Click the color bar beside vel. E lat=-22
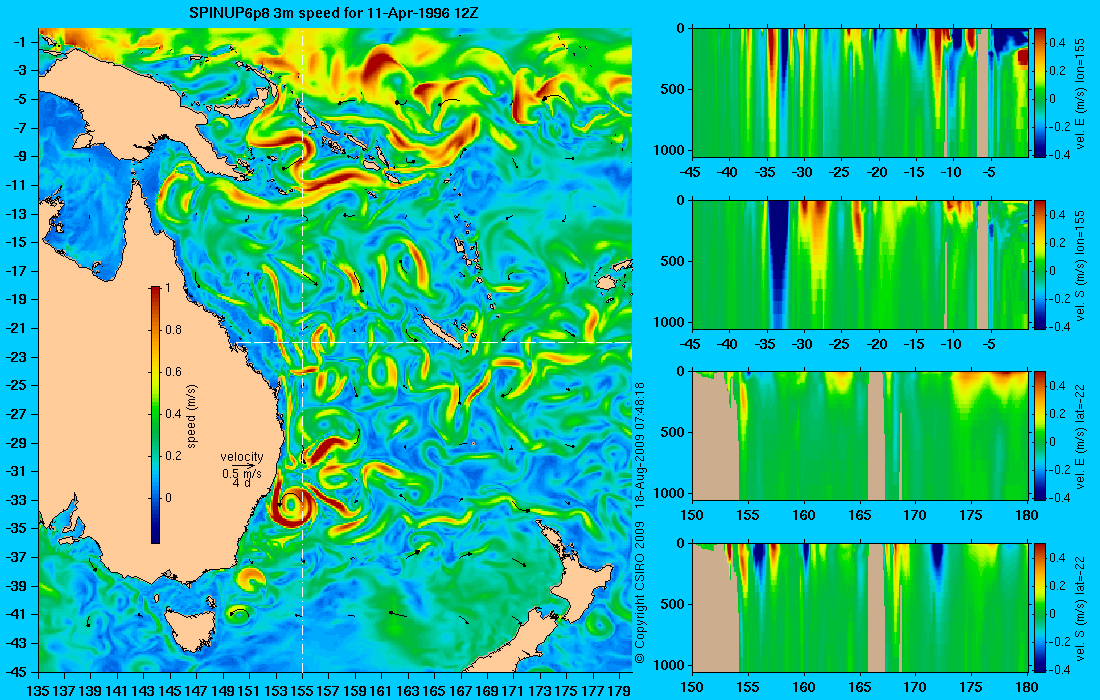The image size is (1100, 700). pos(1040,436)
